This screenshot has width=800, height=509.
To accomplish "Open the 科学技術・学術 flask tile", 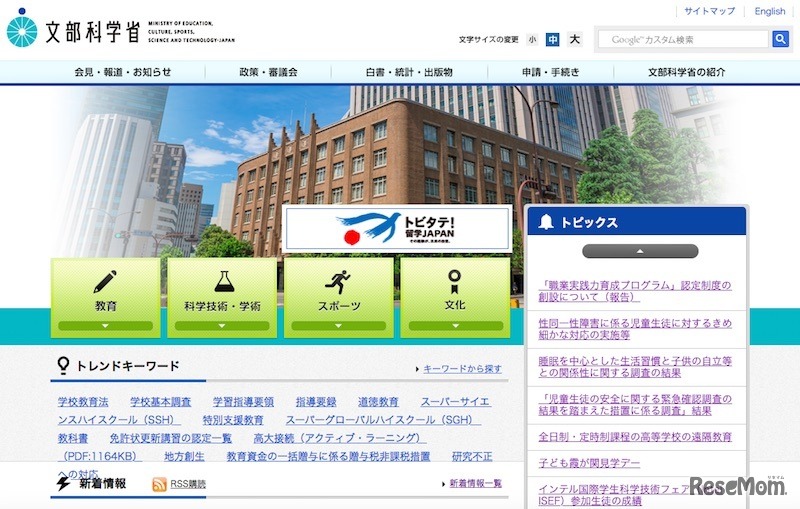I will [222, 298].
